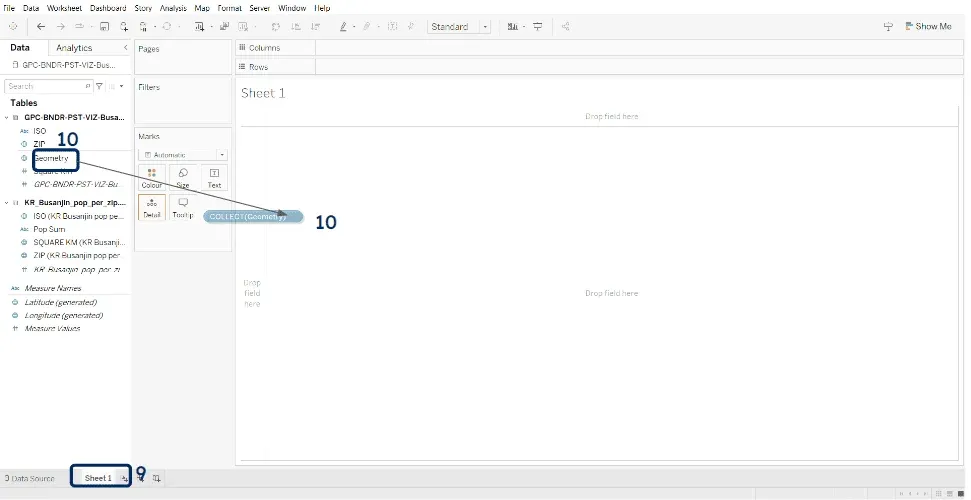Click the Group Members paperclip icon
Screen dimensions: 971x500
(x=367, y=27)
